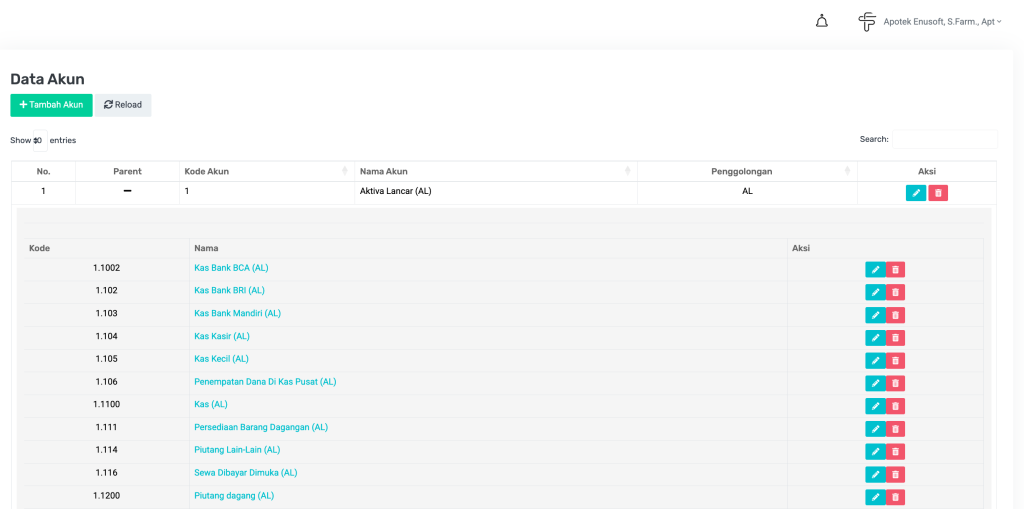Click edit pencil for Kas Bank BCA
This screenshot has height=509, width=1024.
875,269
